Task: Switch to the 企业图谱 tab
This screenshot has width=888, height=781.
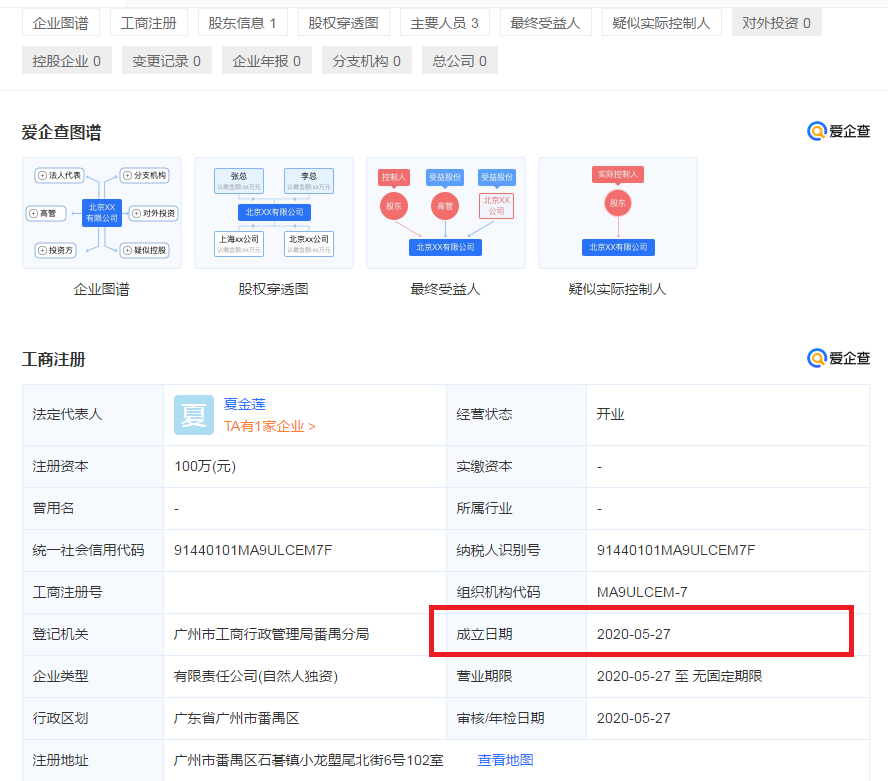Action: click(x=60, y=22)
